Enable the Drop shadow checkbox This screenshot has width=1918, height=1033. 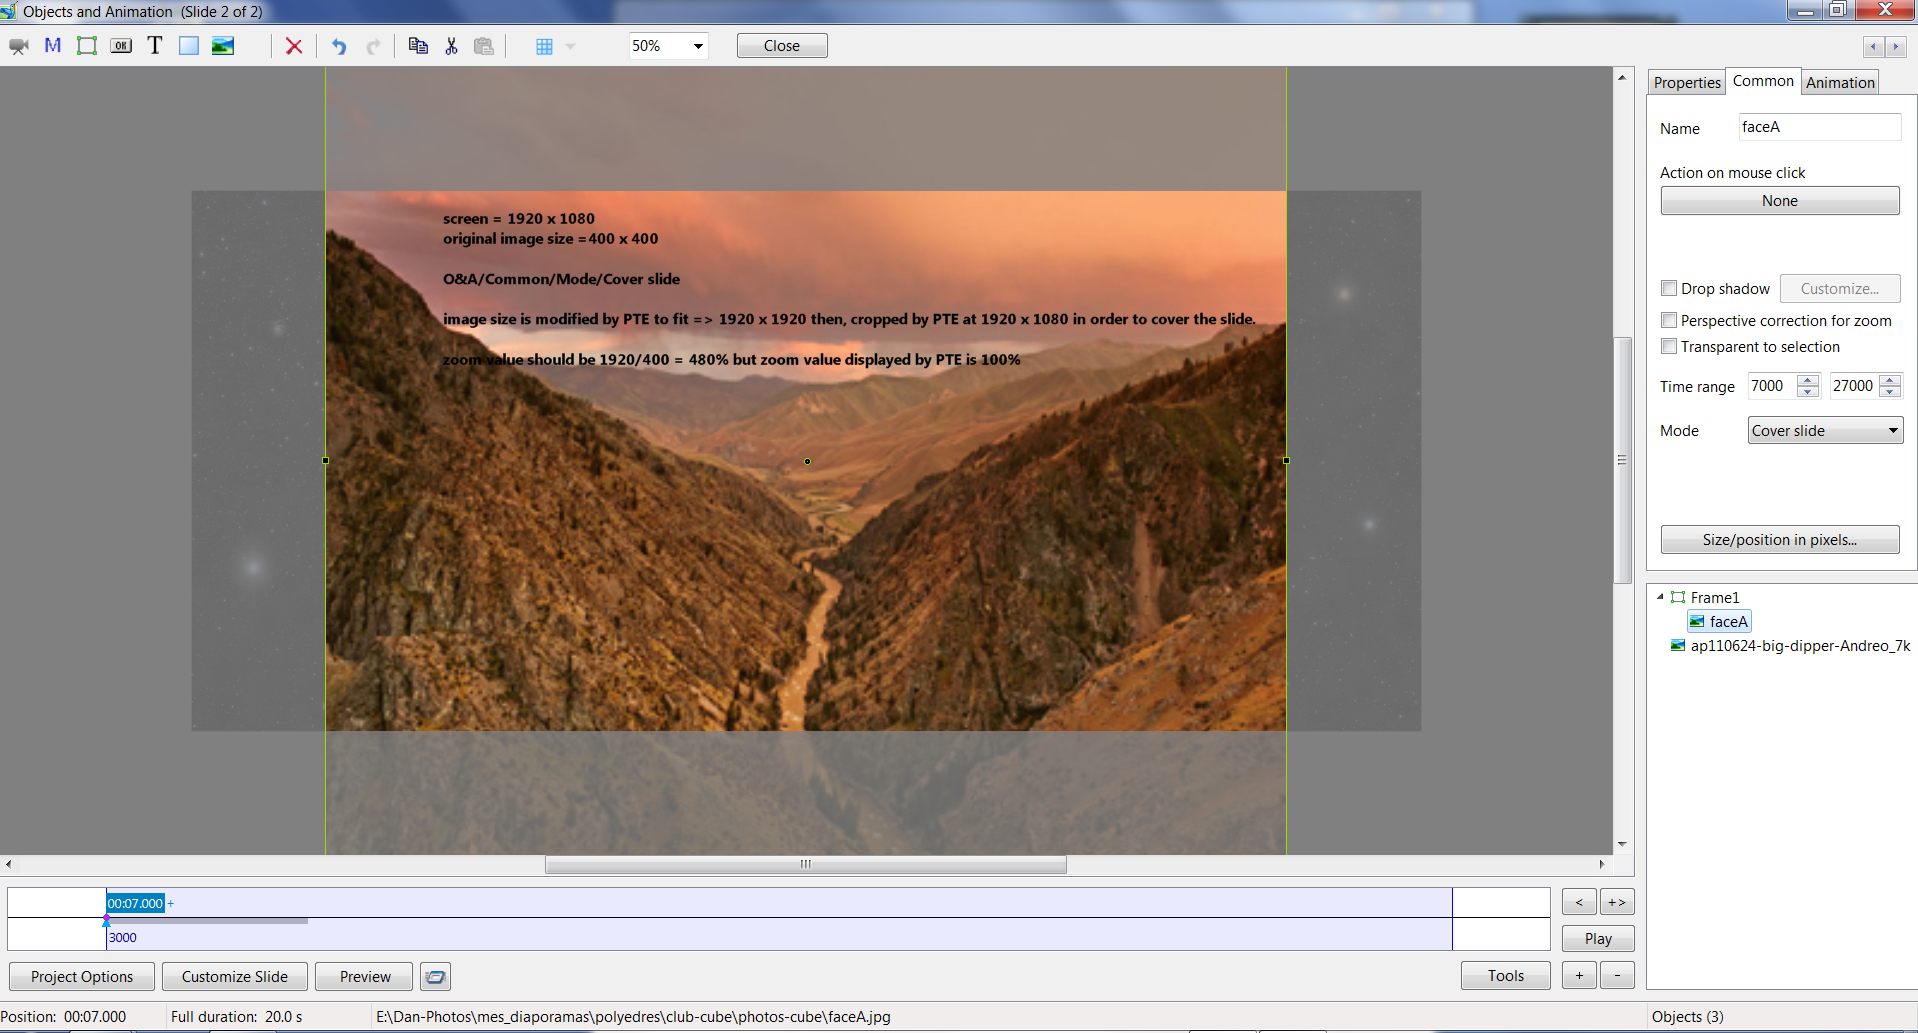click(x=1669, y=289)
